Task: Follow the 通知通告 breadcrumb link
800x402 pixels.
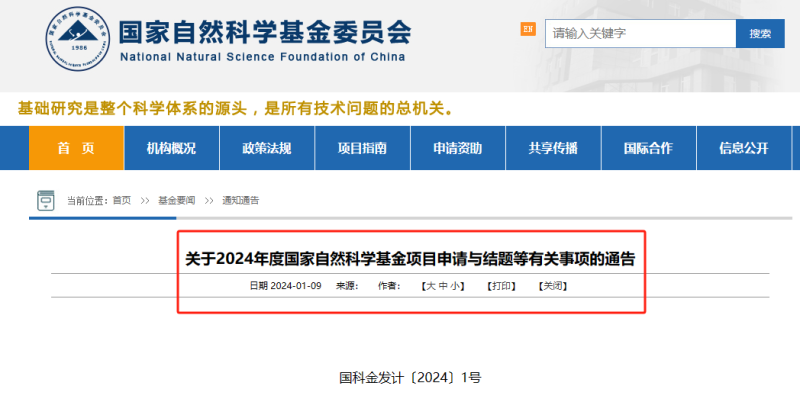Action: [241, 200]
